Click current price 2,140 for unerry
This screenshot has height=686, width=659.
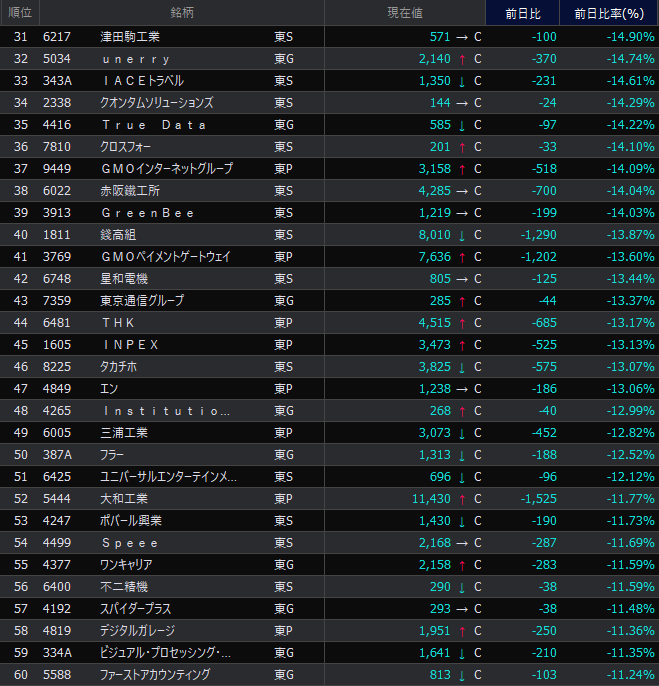pos(435,59)
